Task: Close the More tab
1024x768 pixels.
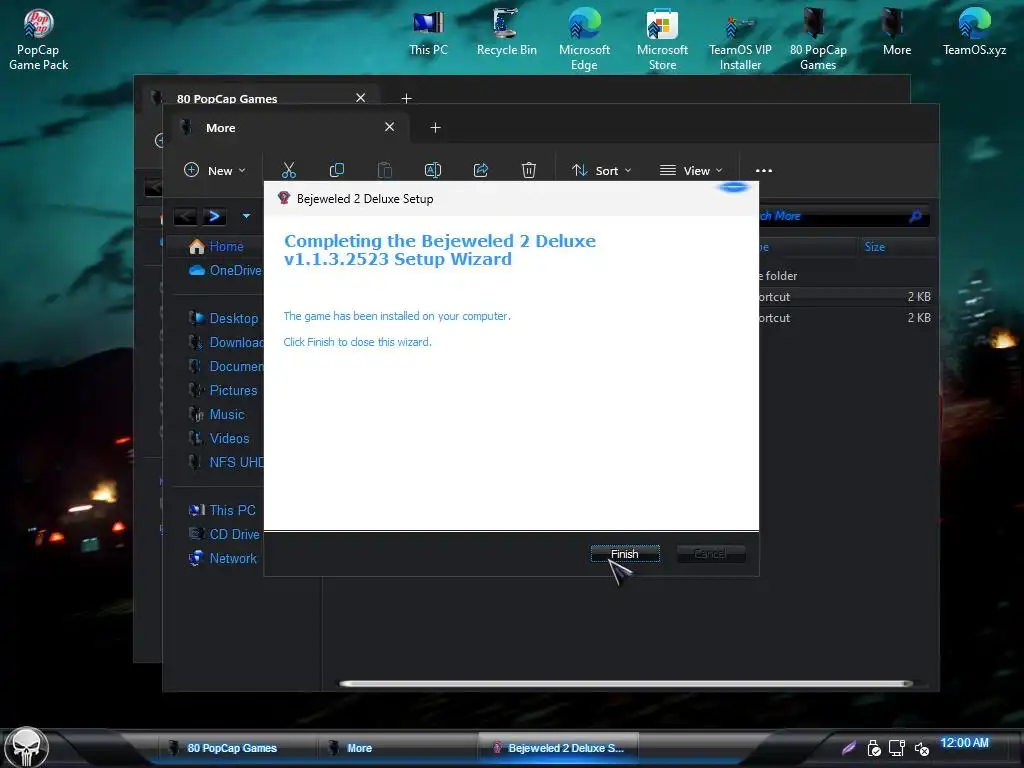Action: pyautogui.click(x=390, y=127)
